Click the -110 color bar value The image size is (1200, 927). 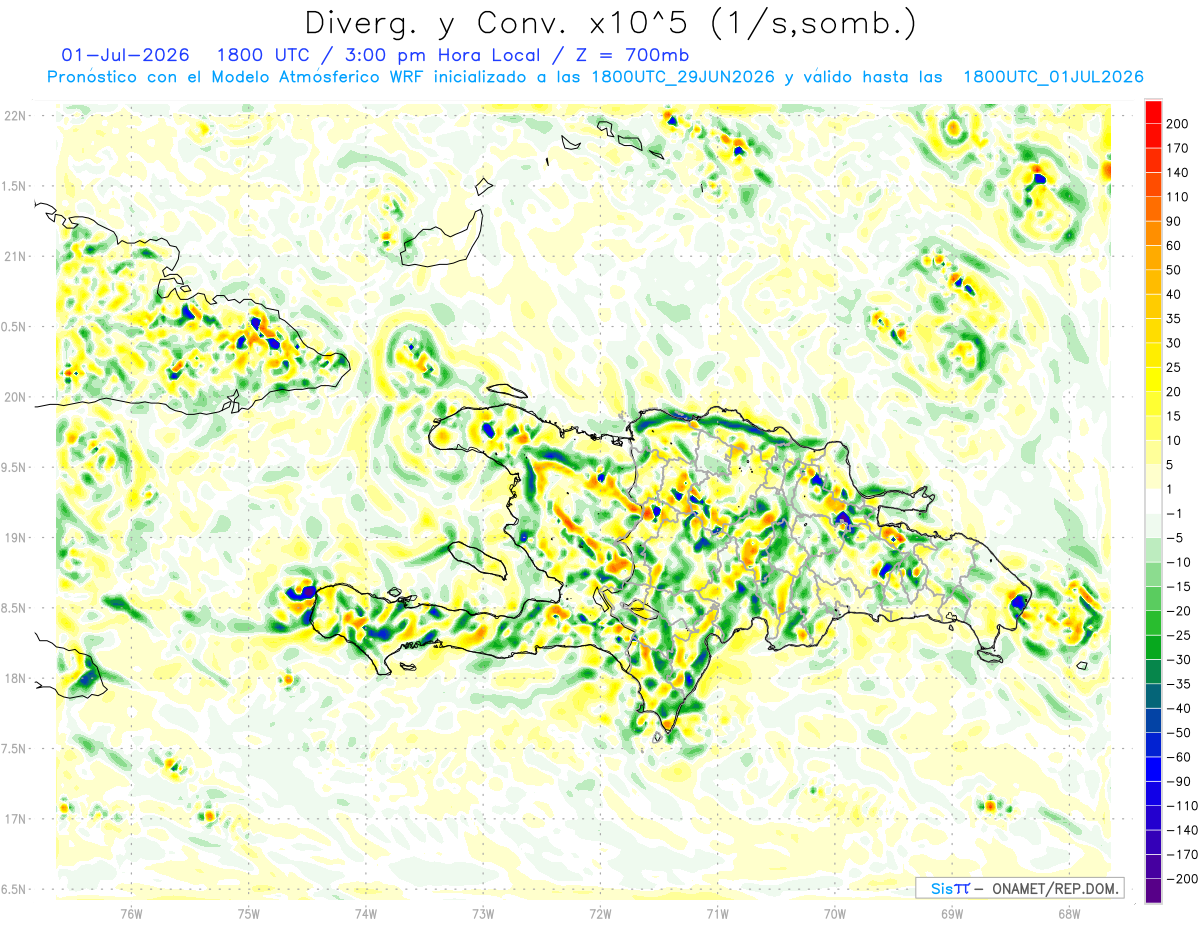click(1180, 806)
